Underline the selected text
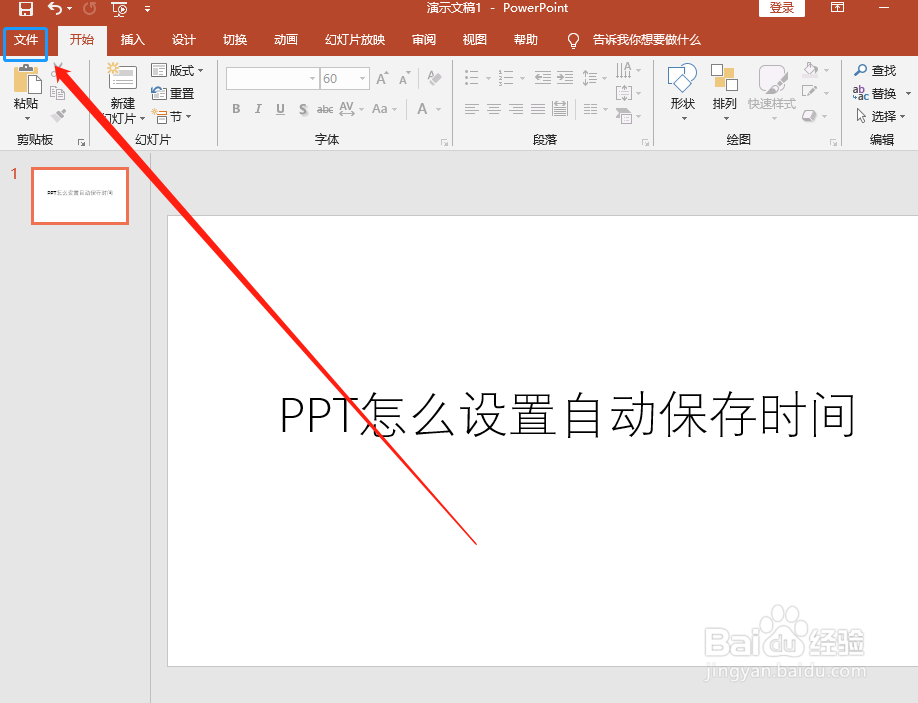This screenshot has height=703, width=918. [280, 109]
